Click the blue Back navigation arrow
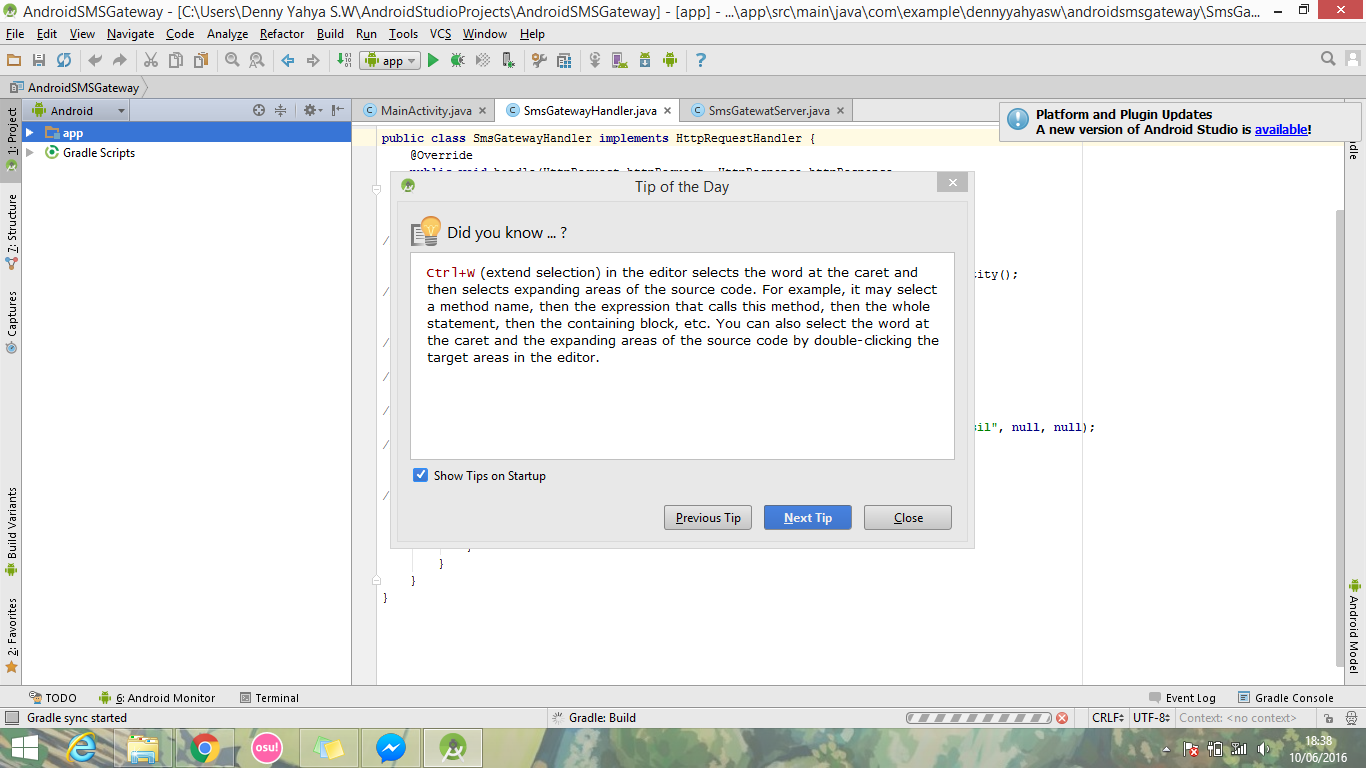This screenshot has height=768, width=1366. pyautogui.click(x=288, y=60)
